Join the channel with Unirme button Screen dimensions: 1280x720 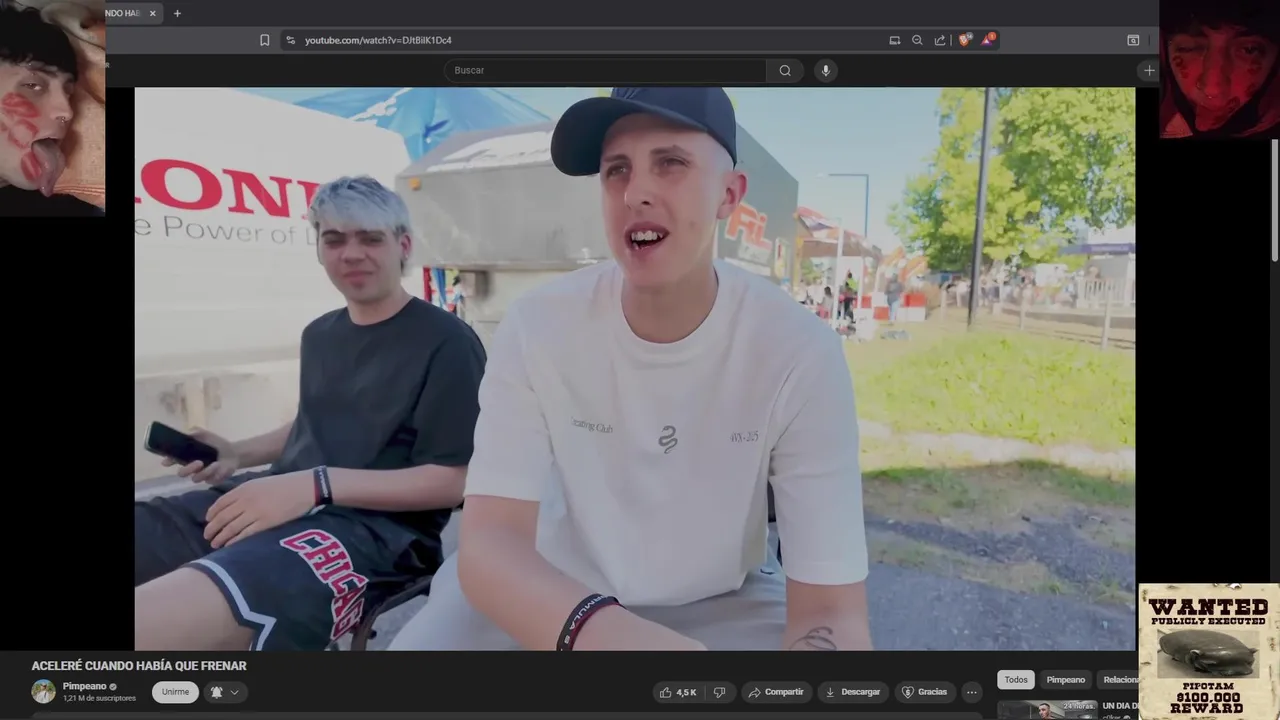(175, 692)
